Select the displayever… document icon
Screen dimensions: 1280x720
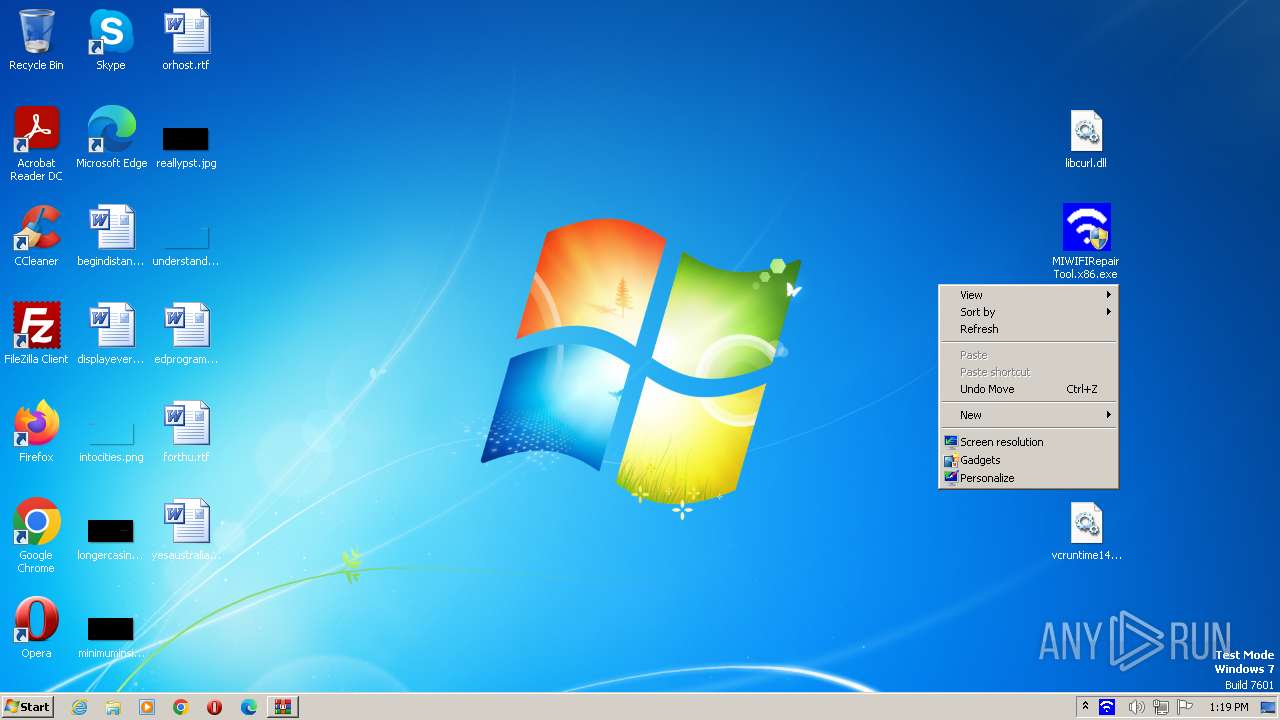click(x=111, y=334)
